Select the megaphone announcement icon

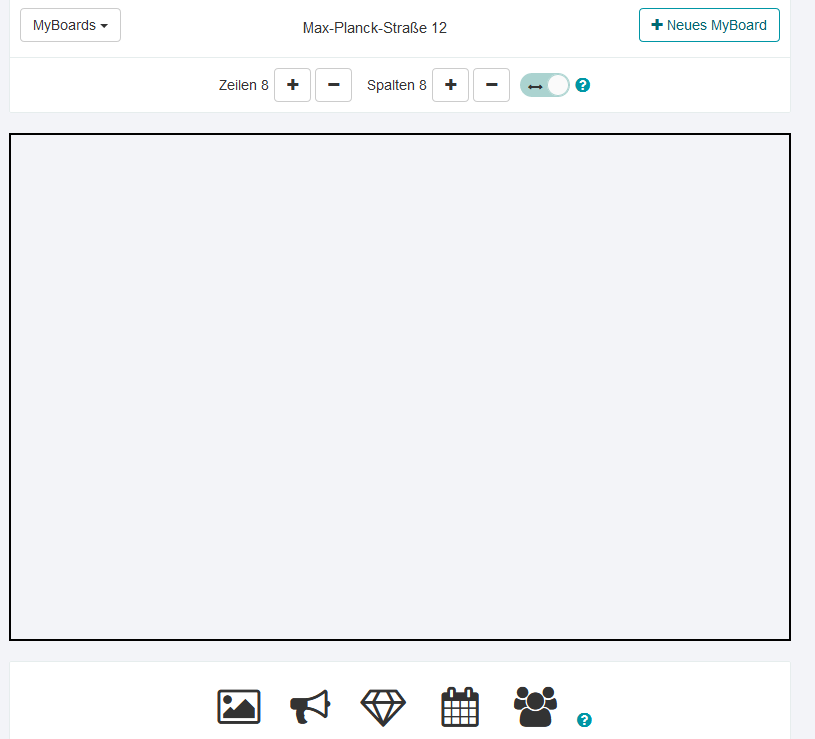(310, 707)
